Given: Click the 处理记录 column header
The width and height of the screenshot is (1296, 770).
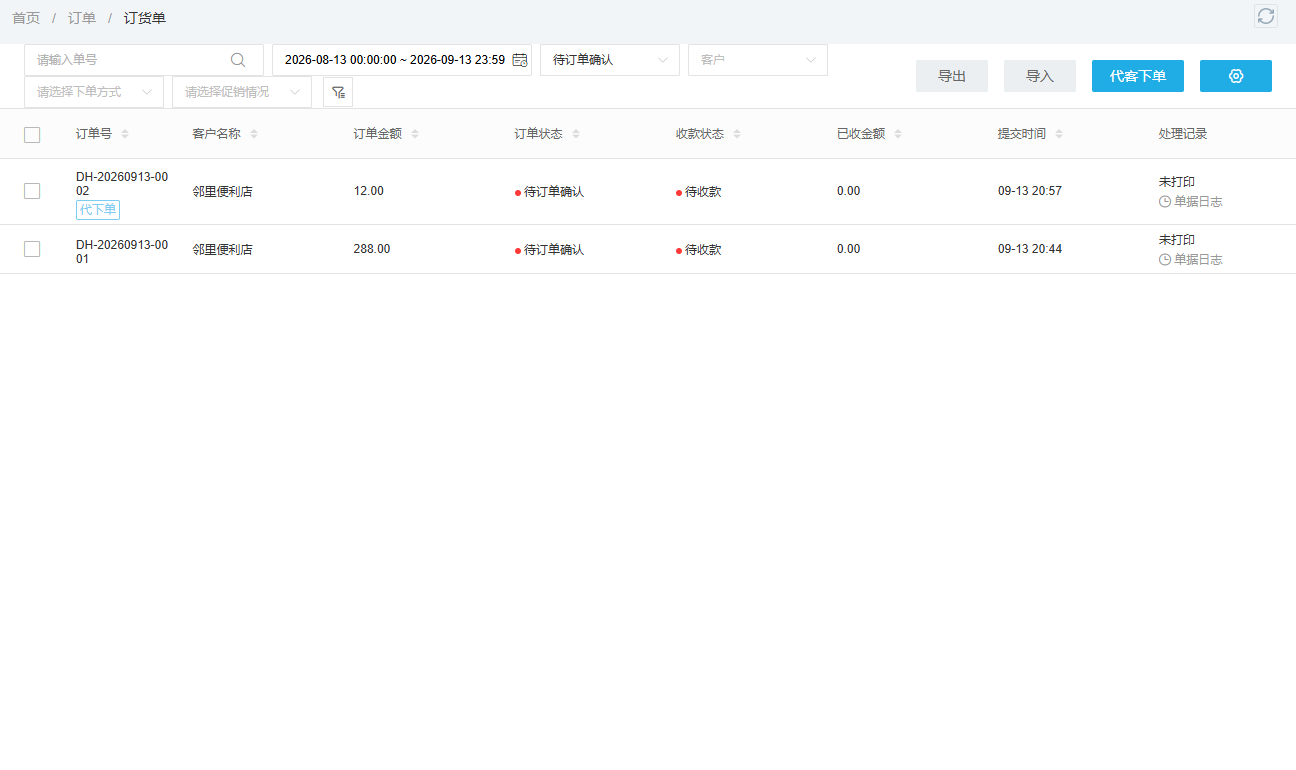Looking at the screenshot, I should [1183, 134].
